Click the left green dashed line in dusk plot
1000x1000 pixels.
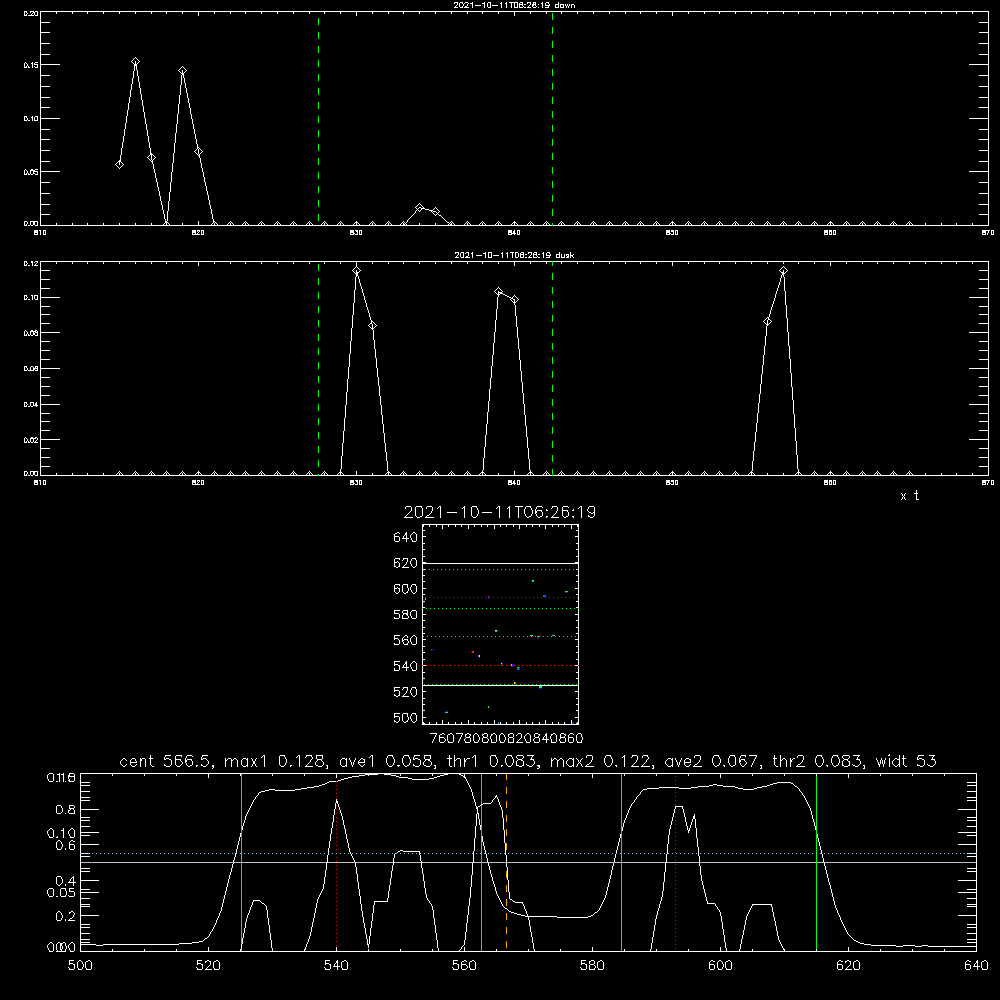(318, 369)
